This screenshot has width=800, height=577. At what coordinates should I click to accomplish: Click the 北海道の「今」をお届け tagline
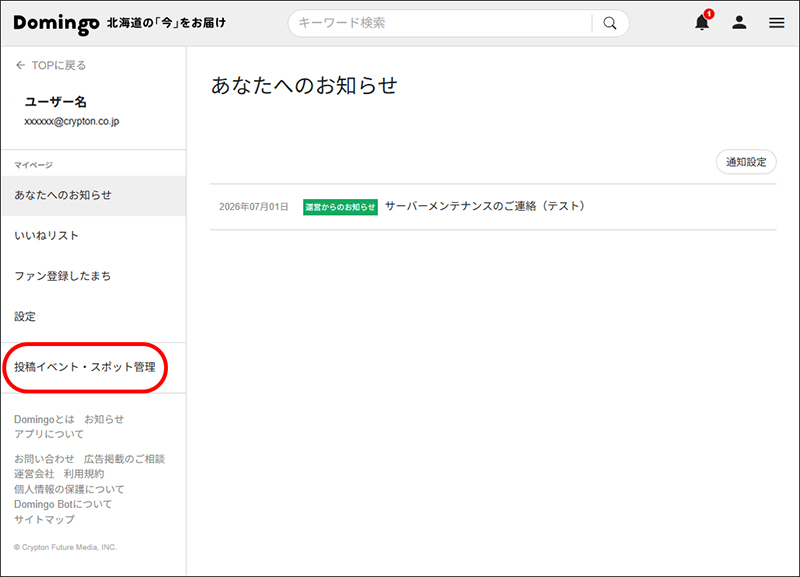click(x=166, y=23)
